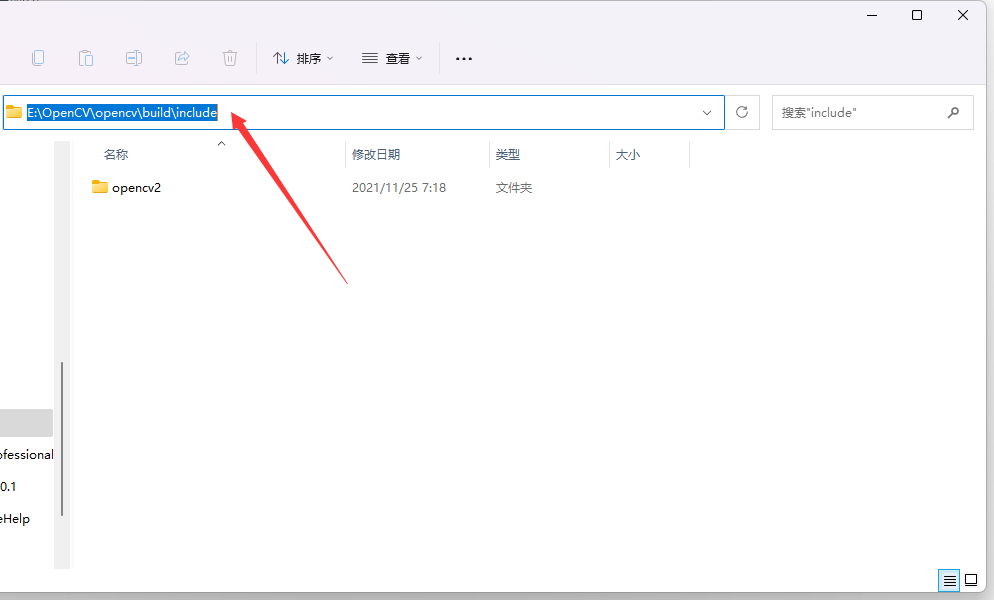Click the navigation pane scrollbar
The width and height of the screenshot is (994, 600).
pyautogui.click(x=62, y=439)
